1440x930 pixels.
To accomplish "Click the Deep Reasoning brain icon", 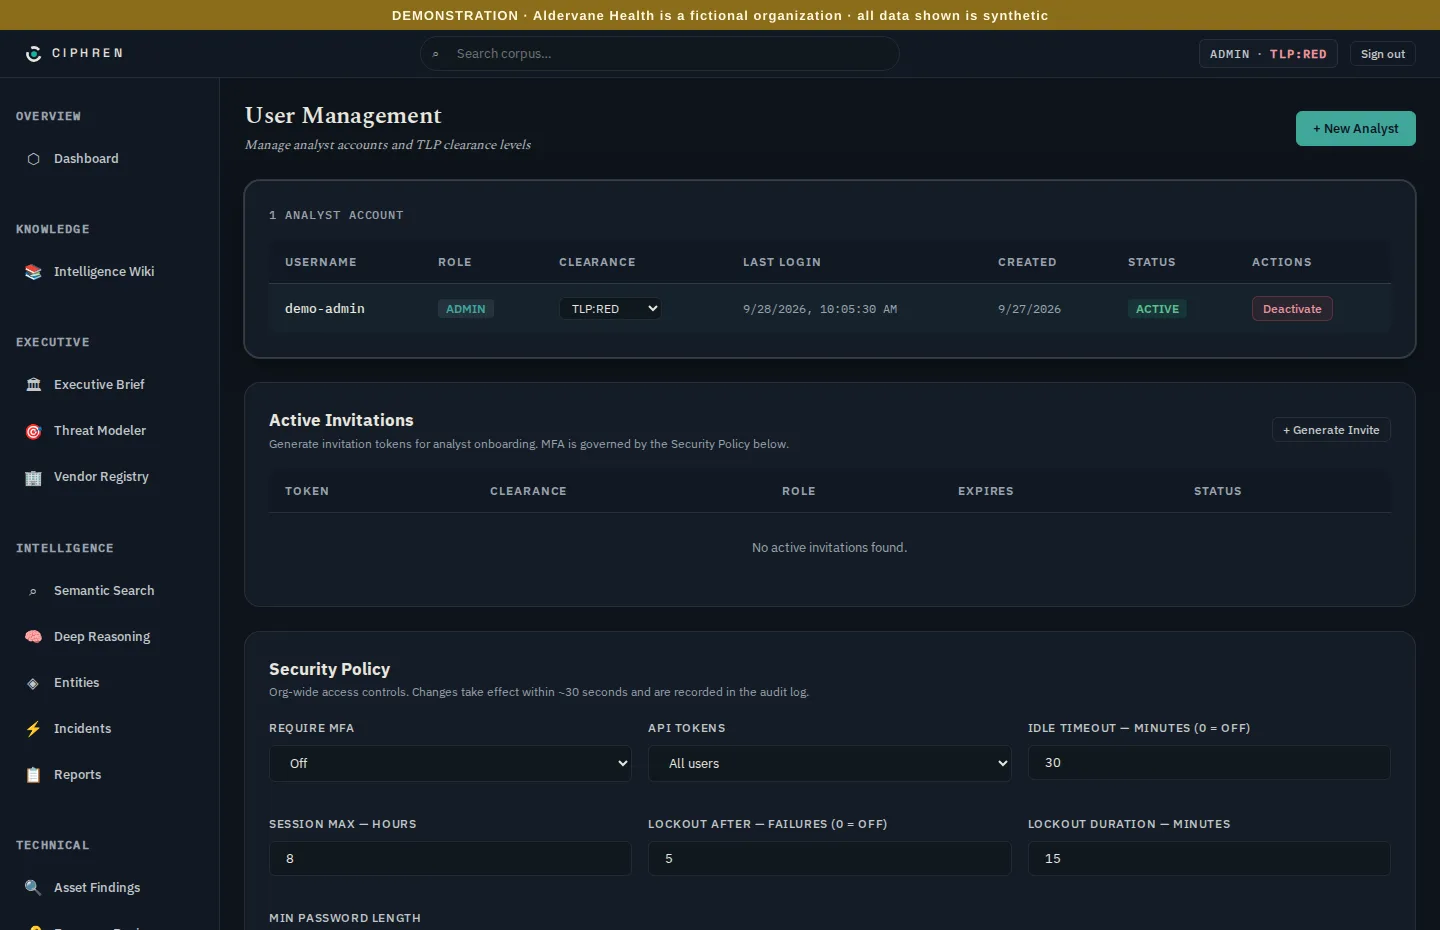I will (x=33, y=637).
